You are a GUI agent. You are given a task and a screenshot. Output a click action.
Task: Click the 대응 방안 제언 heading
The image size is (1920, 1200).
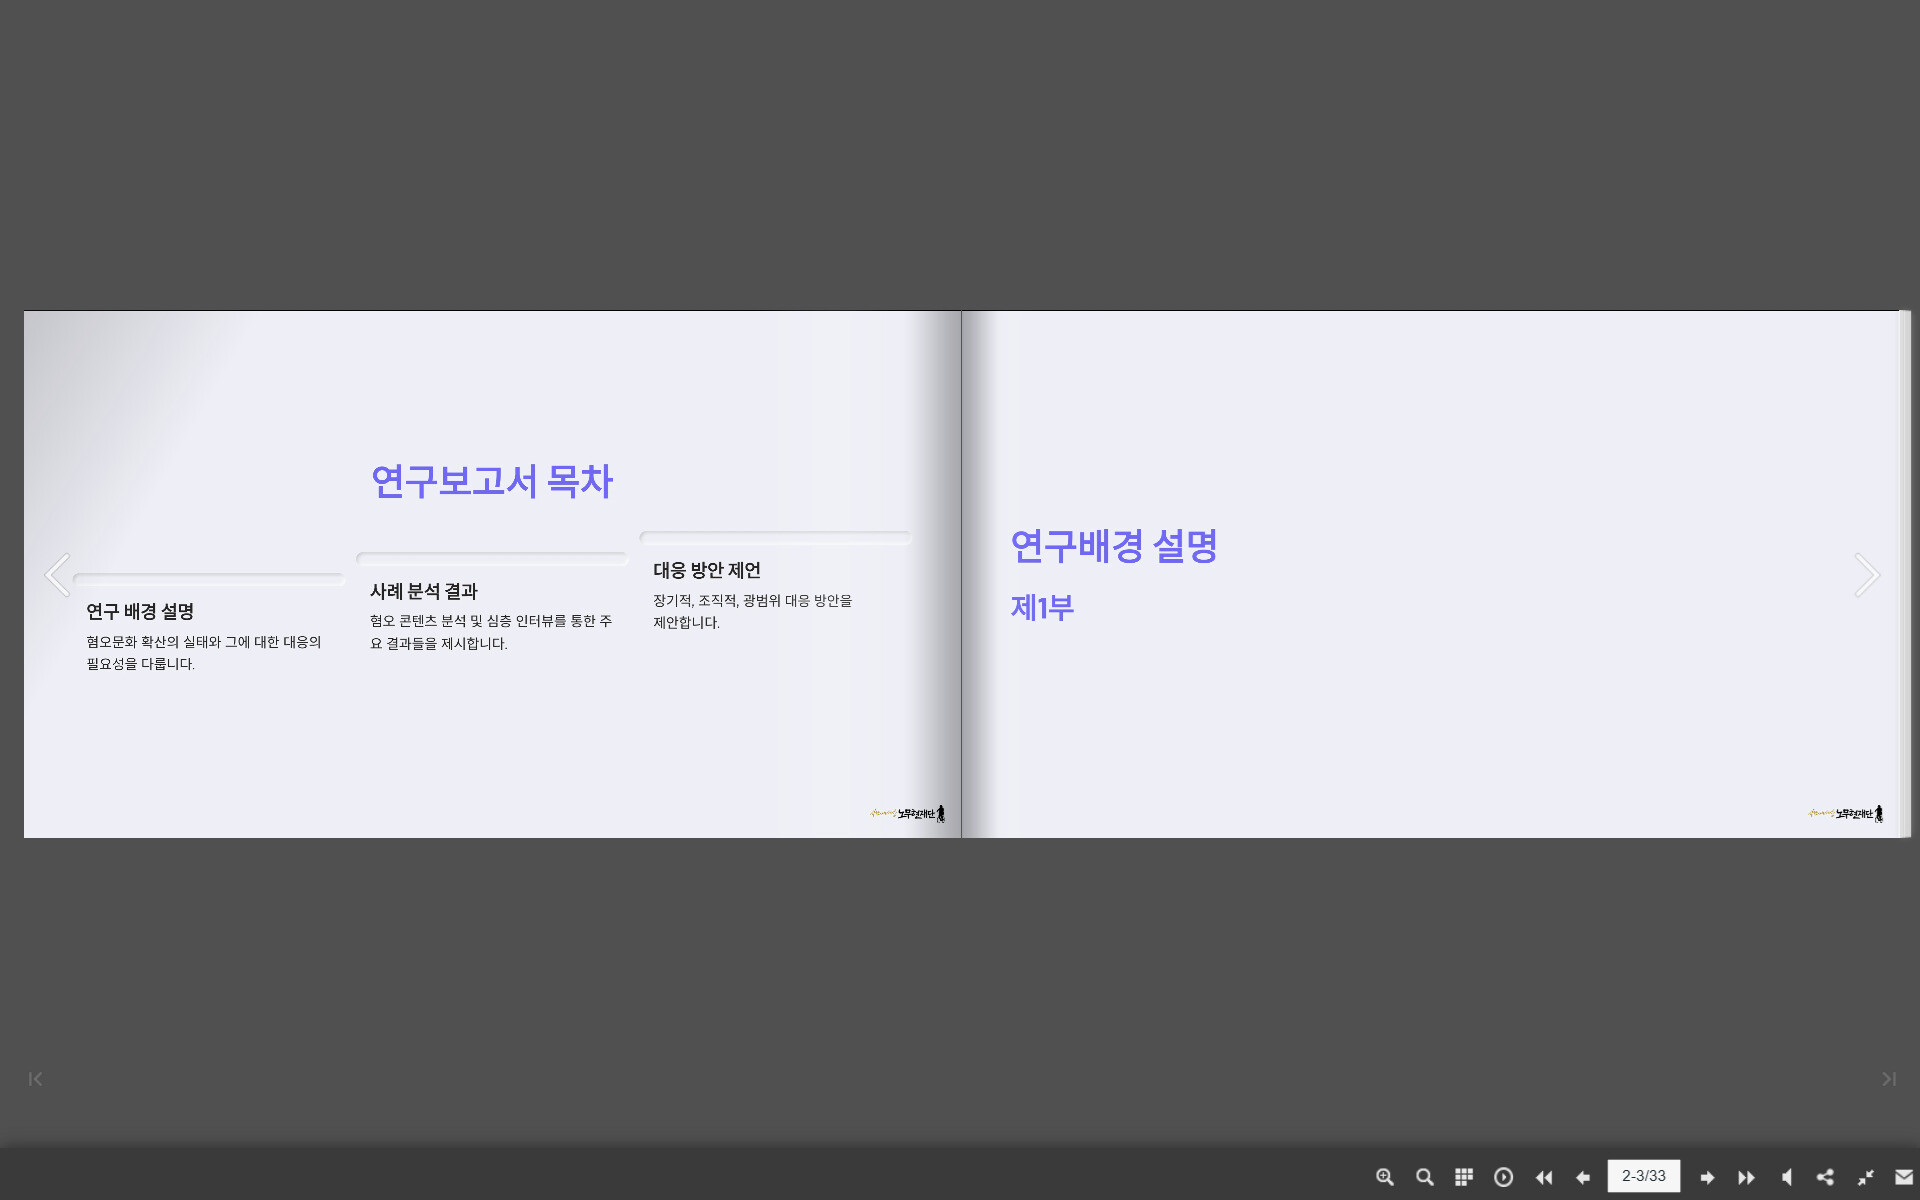tap(707, 570)
